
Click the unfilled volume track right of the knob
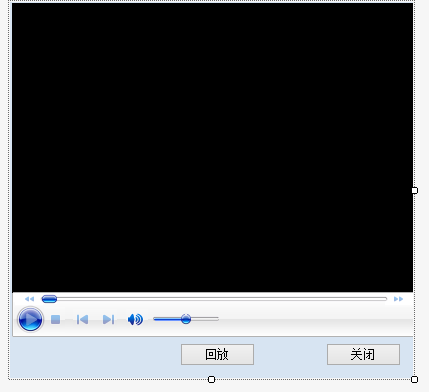point(205,319)
